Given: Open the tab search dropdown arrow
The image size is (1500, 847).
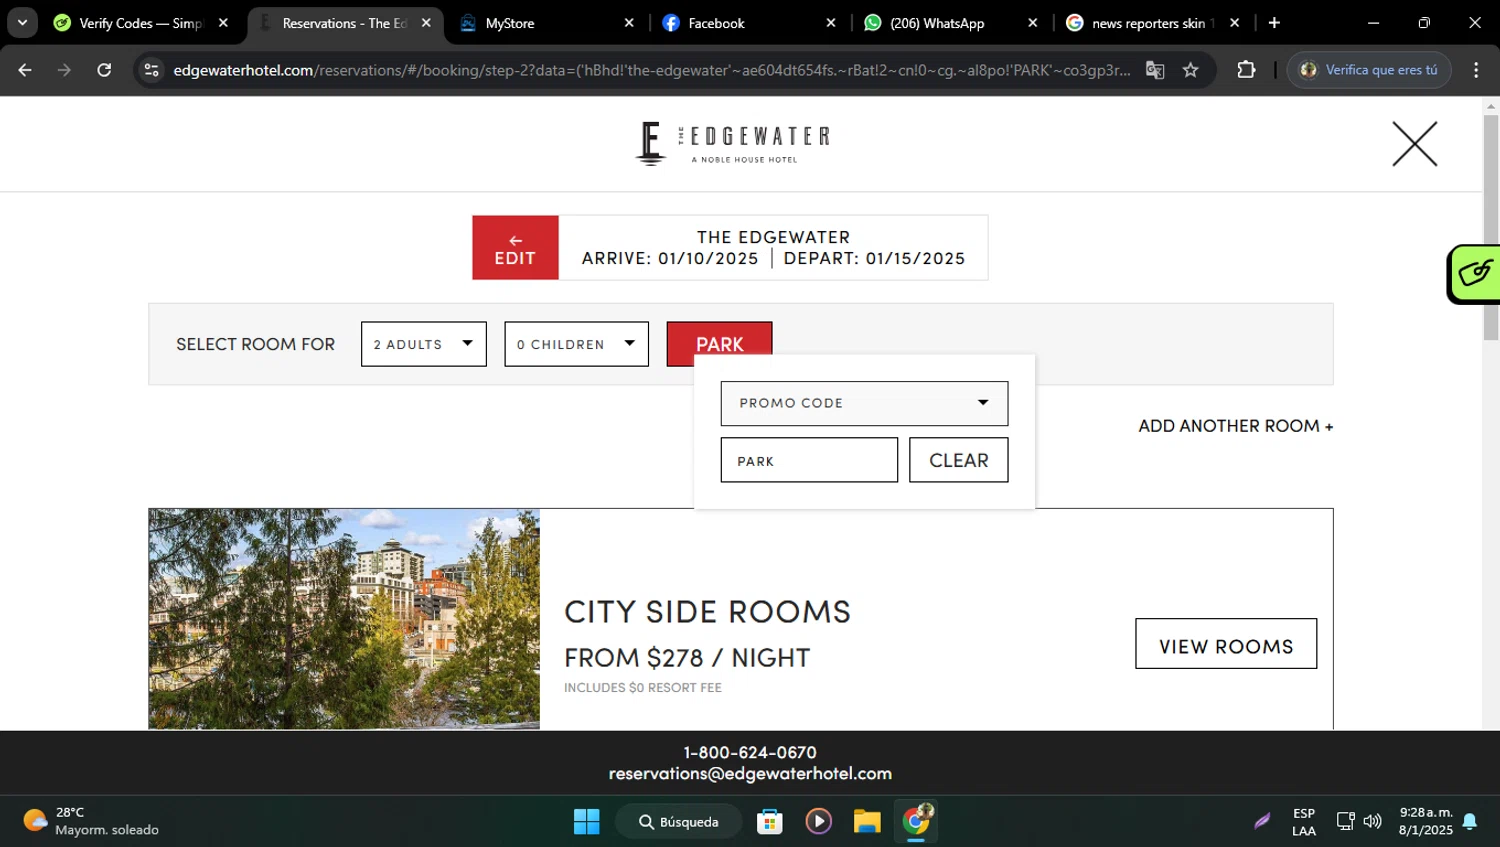Looking at the screenshot, I should pos(22,23).
